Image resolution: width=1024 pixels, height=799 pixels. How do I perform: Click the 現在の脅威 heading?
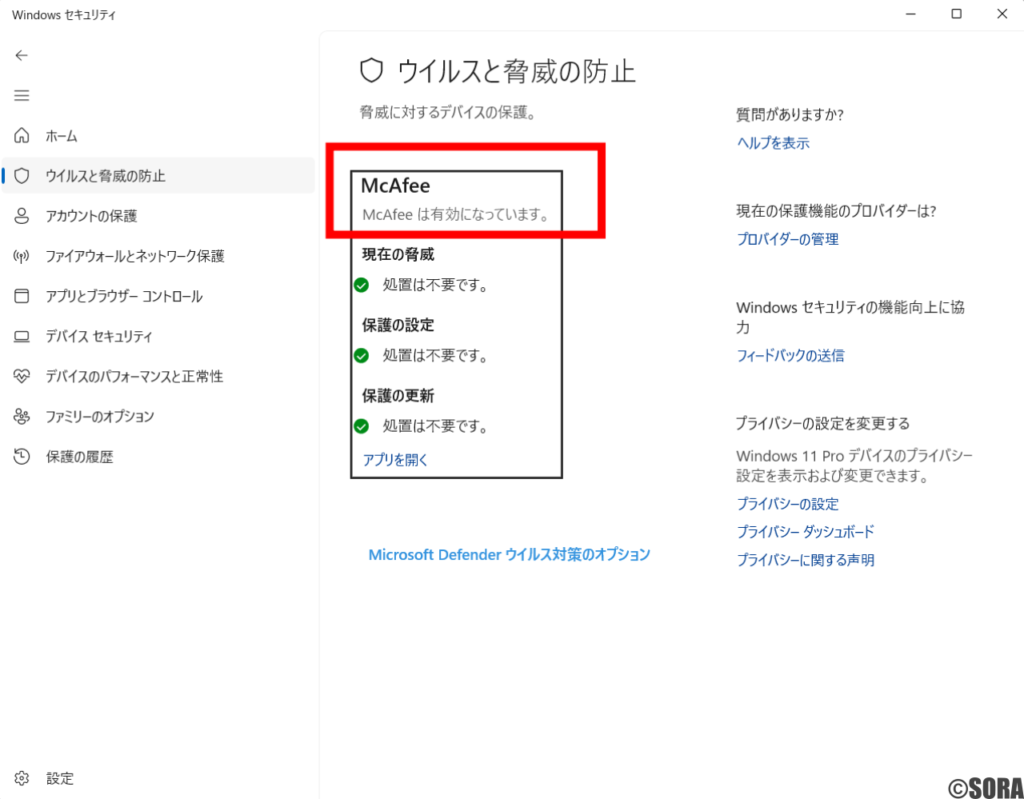click(398, 254)
